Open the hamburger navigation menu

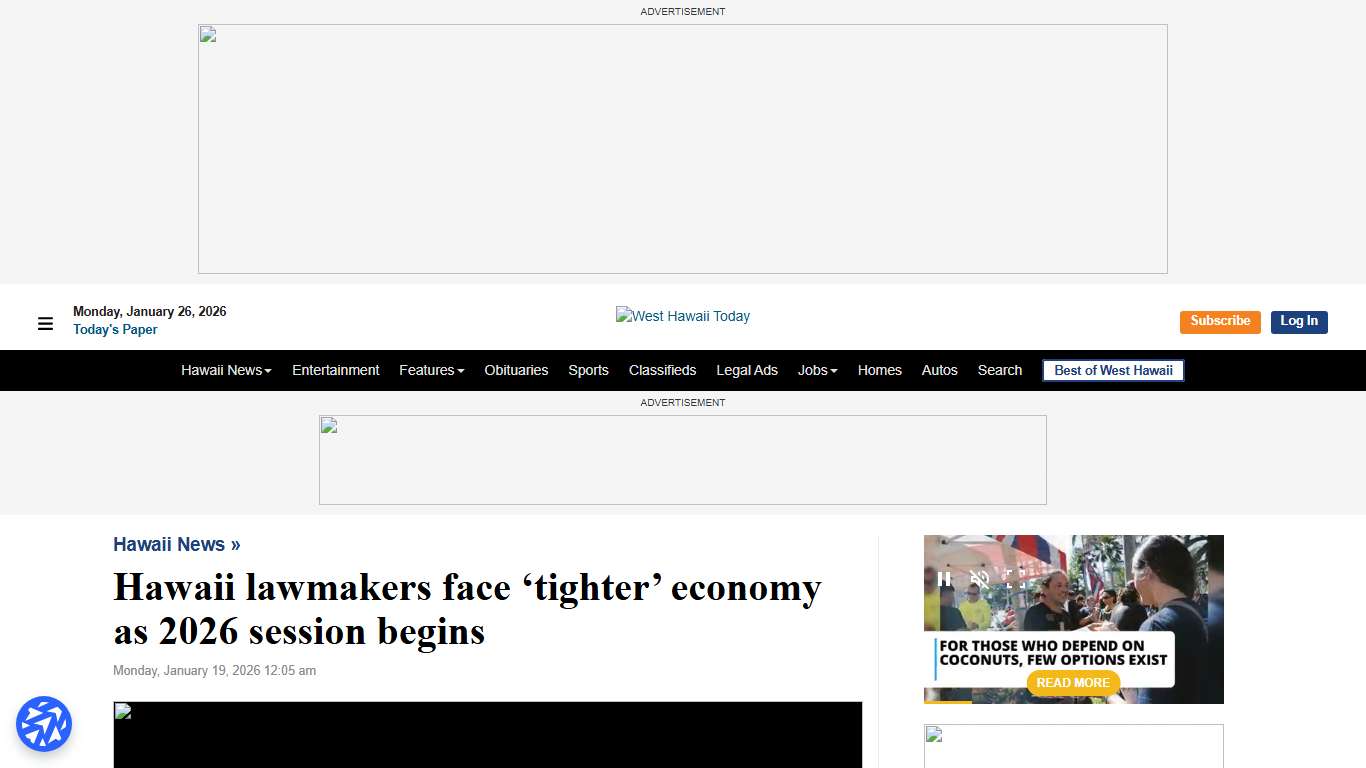pyautogui.click(x=45, y=323)
